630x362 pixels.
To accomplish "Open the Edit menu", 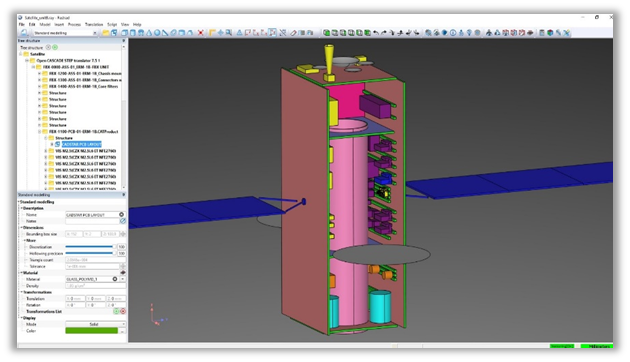I will [x=32, y=25].
